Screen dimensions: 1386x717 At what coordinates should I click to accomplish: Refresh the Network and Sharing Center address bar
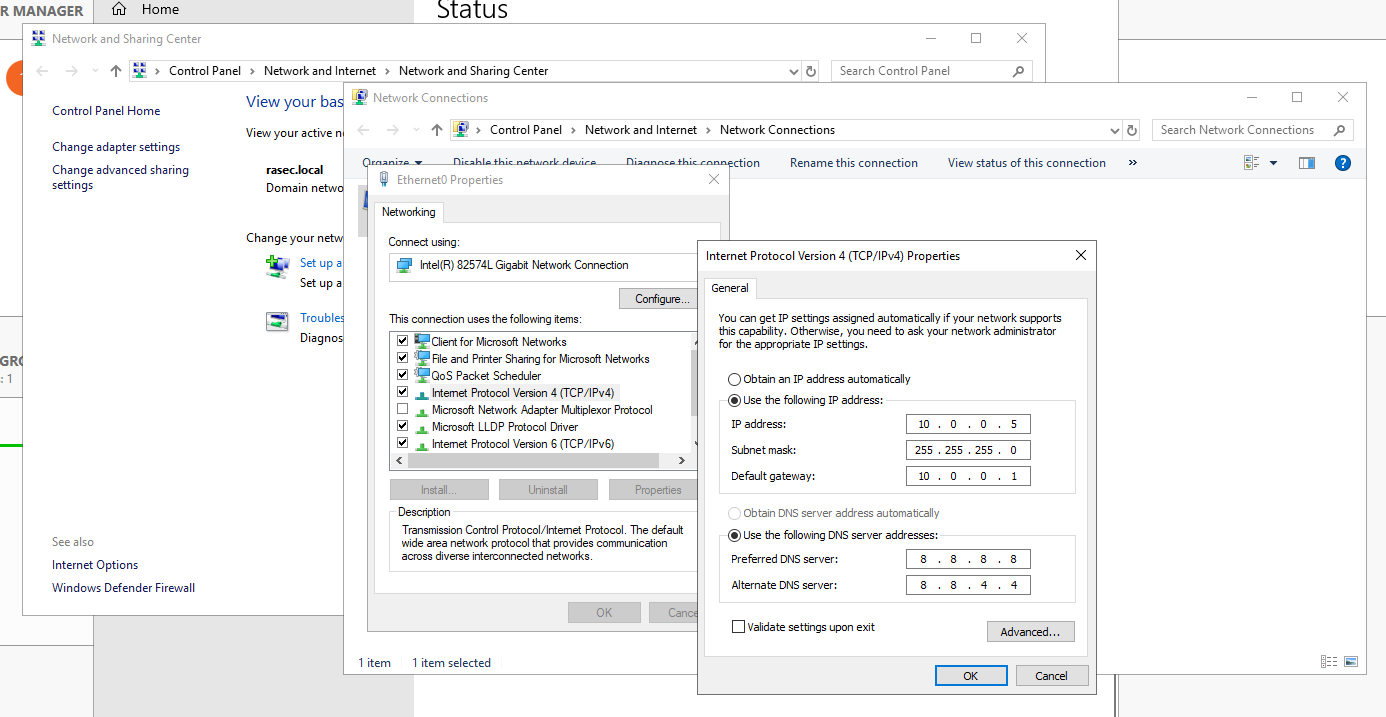811,71
